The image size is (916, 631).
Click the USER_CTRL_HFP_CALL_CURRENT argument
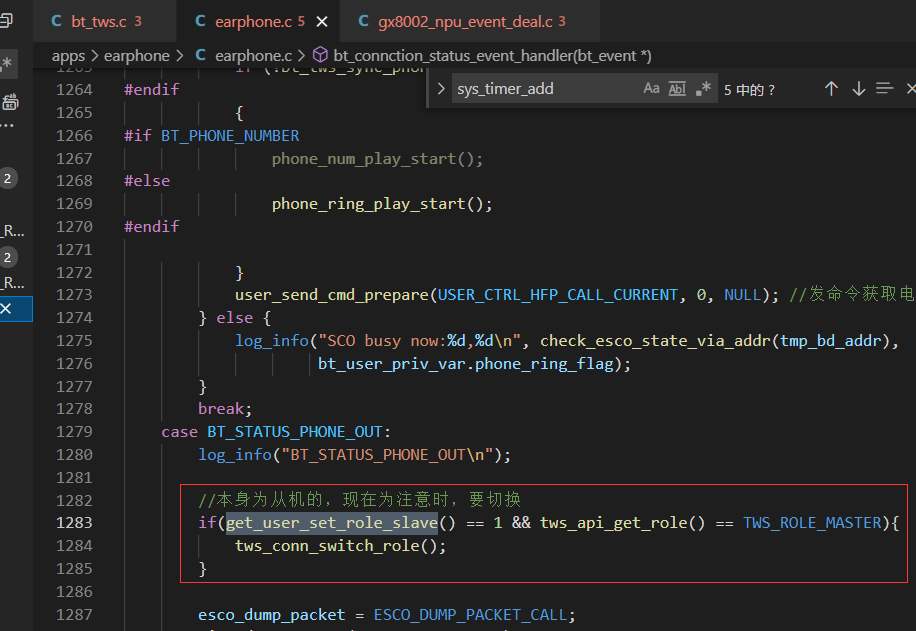tap(557, 295)
